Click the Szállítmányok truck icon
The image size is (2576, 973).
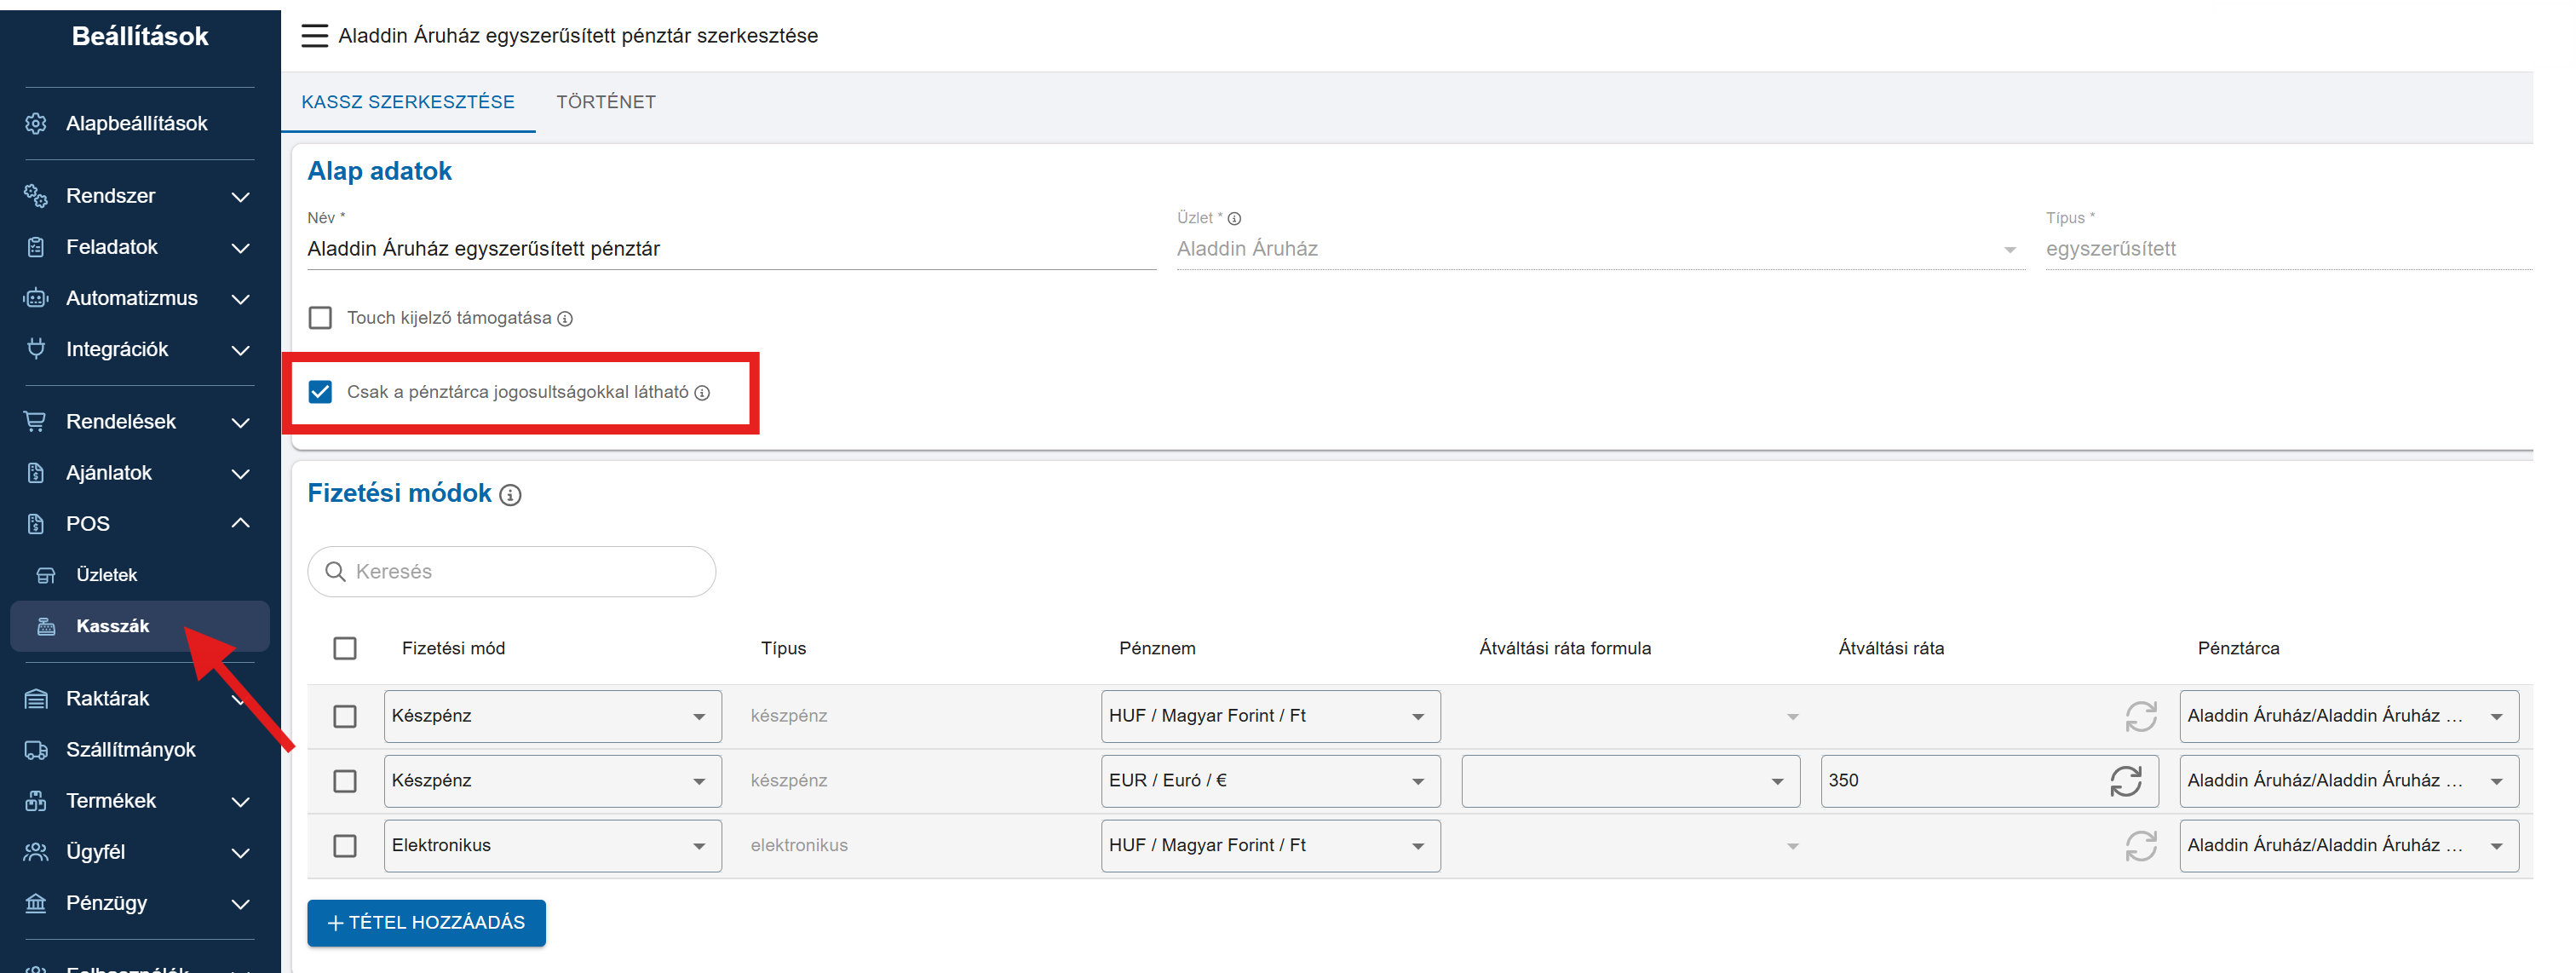pos(36,750)
